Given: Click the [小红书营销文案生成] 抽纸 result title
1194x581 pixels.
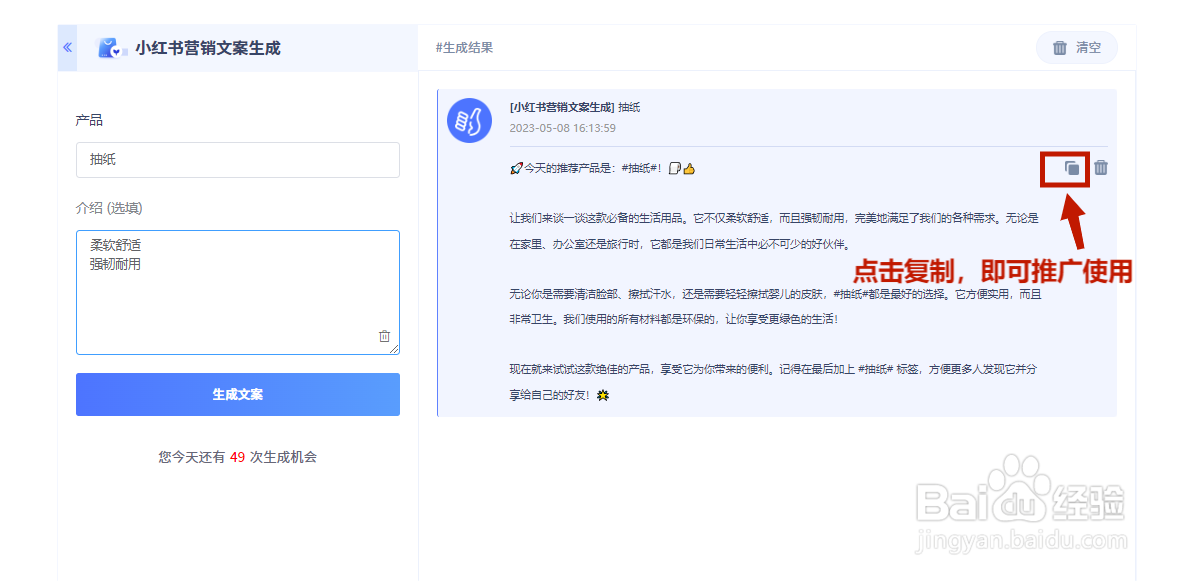Looking at the screenshot, I should [575, 107].
